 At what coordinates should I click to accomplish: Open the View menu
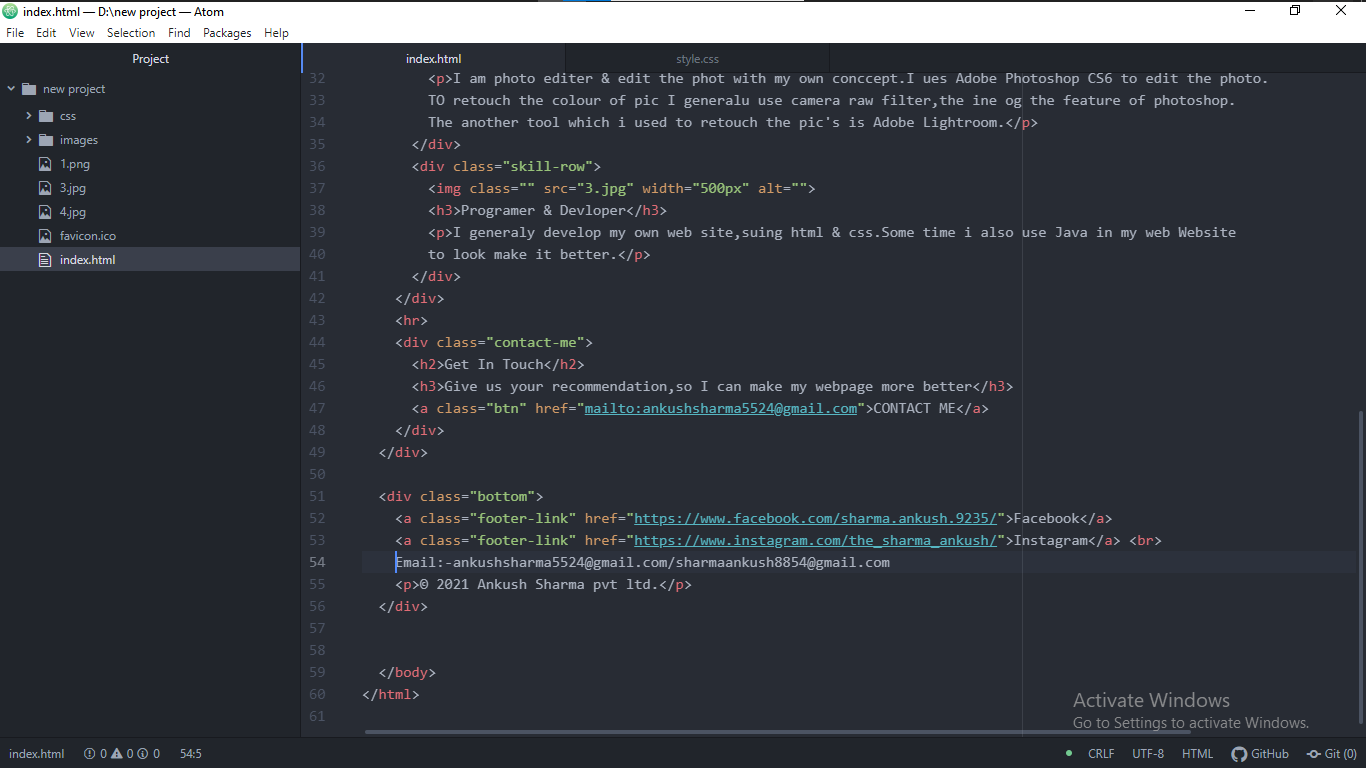click(82, 33)
